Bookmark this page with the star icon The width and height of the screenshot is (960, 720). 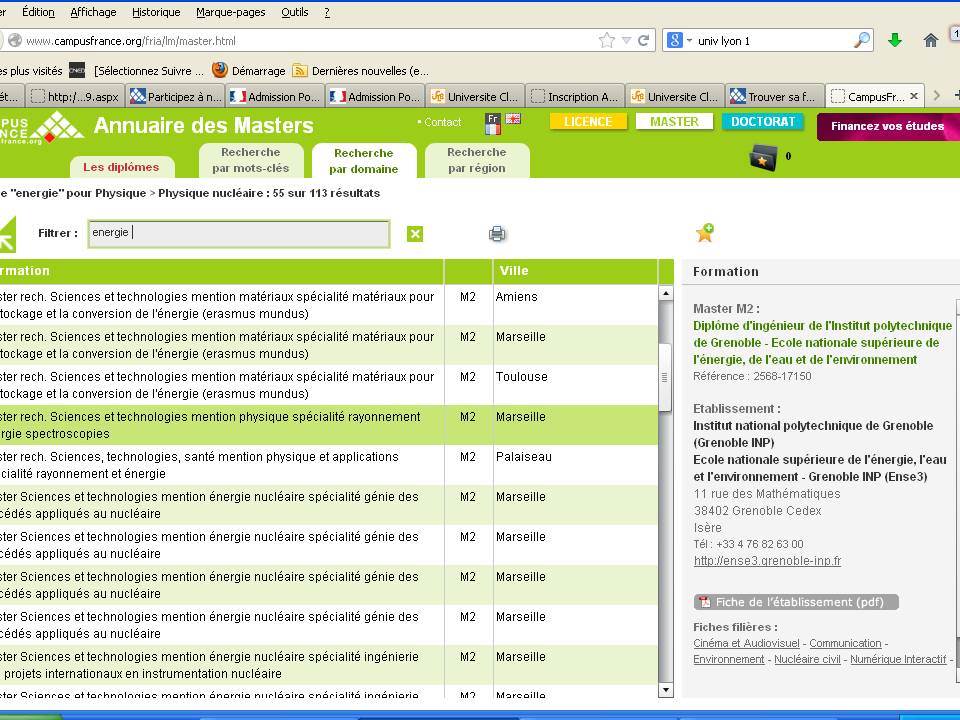(606, 41)
